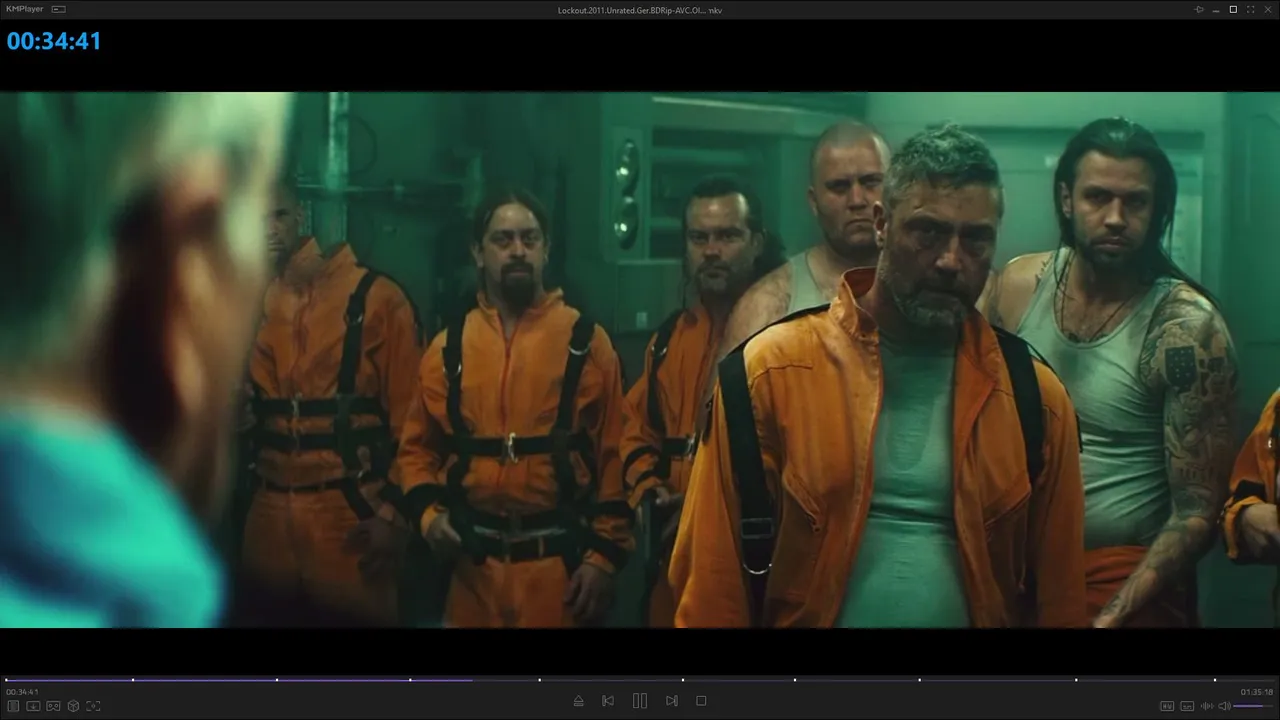The height and width of the screenshot is (720, 1280).
Task: Toggle the subtitle icon
Action: click(x=1187, y=706)
